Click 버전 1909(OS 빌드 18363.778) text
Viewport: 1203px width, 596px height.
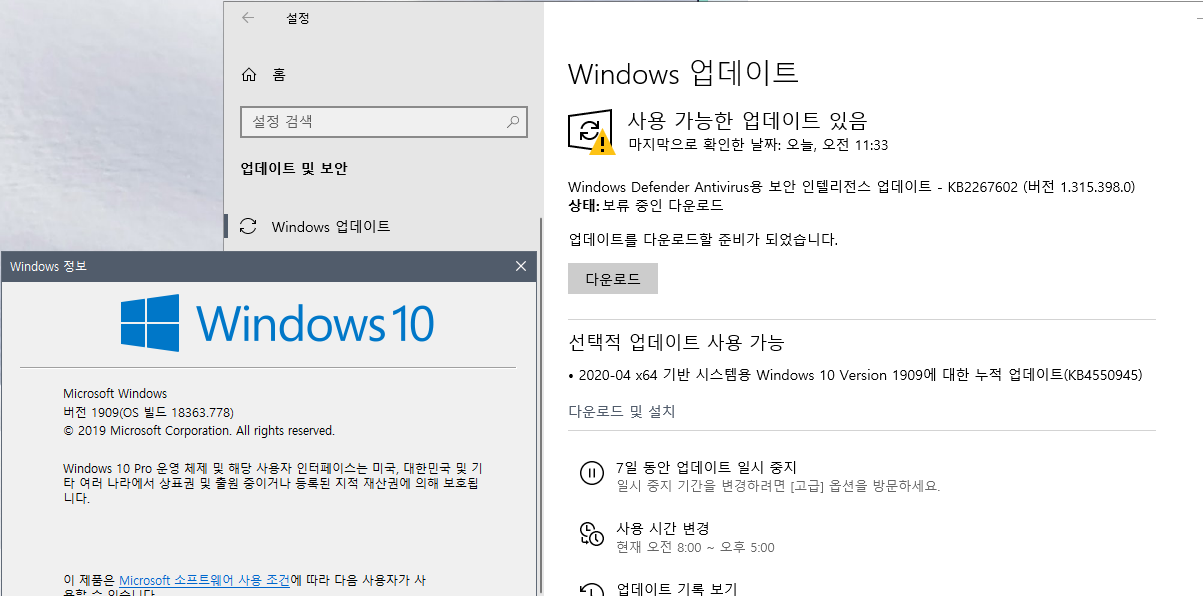pos(148,412)
